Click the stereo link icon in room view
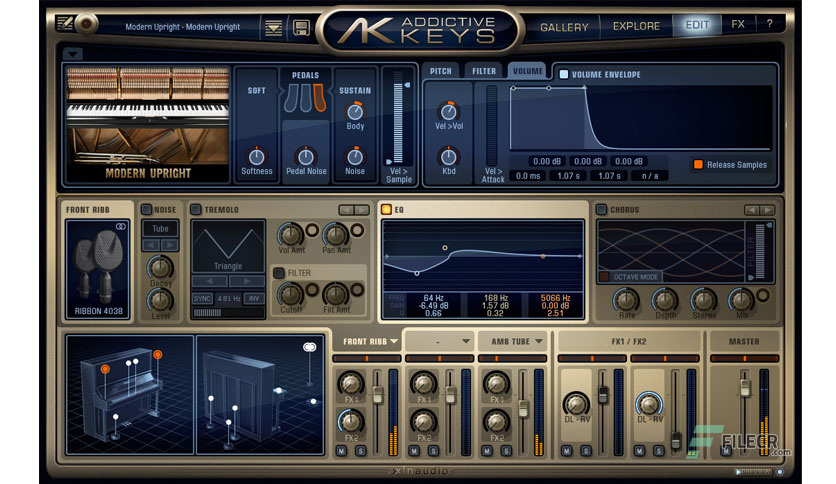The height and width of the screenshot is (484, 836). [309, 347]
